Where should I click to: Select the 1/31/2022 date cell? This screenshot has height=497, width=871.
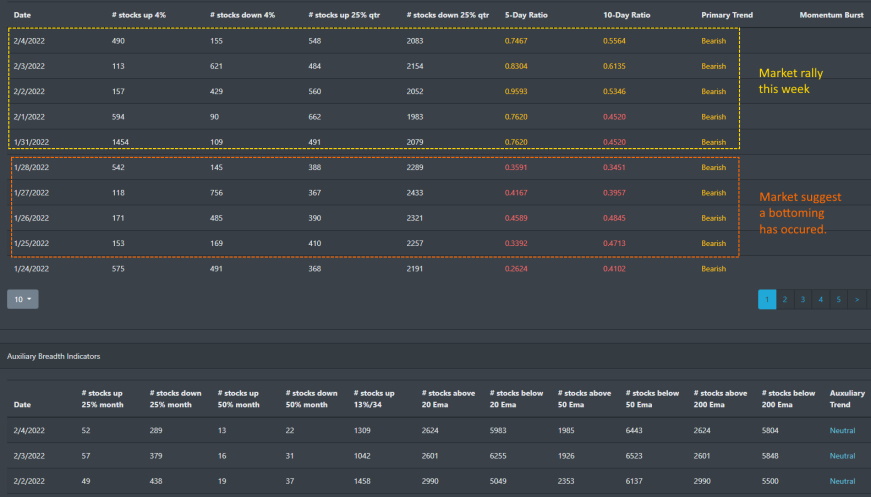(x=31, y=142)
